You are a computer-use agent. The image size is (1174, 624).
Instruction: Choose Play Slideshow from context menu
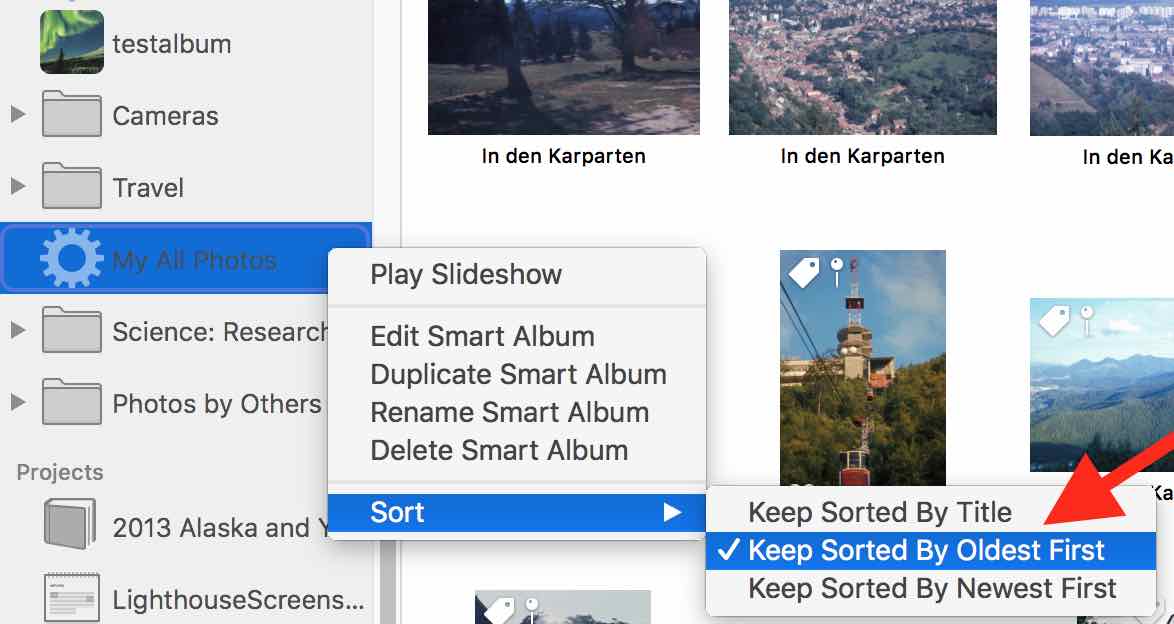point(466,274)
